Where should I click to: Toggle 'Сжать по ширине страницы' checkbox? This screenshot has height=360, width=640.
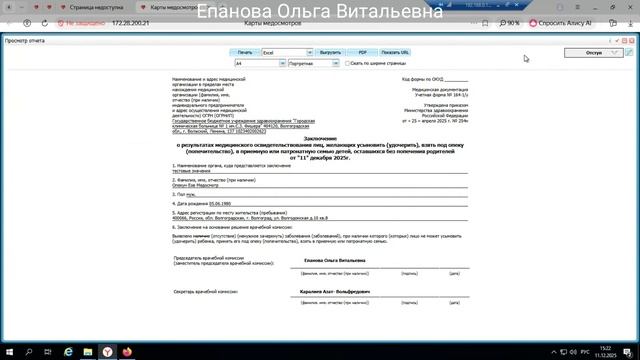[347, 64]
